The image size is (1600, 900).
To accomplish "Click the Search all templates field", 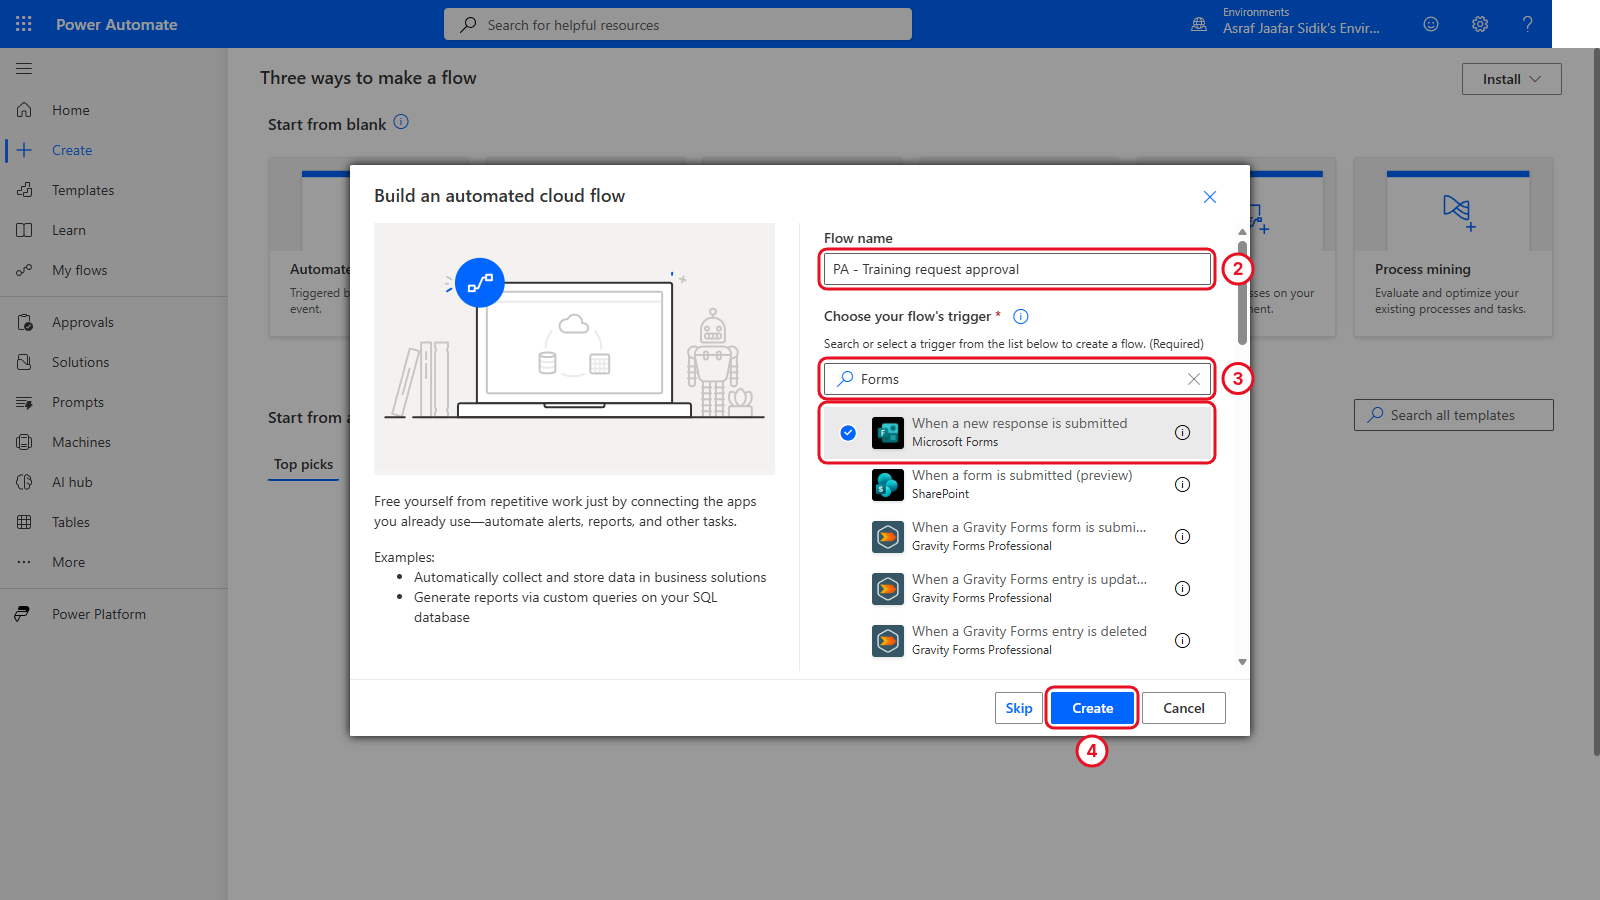I will (1453, 415).
